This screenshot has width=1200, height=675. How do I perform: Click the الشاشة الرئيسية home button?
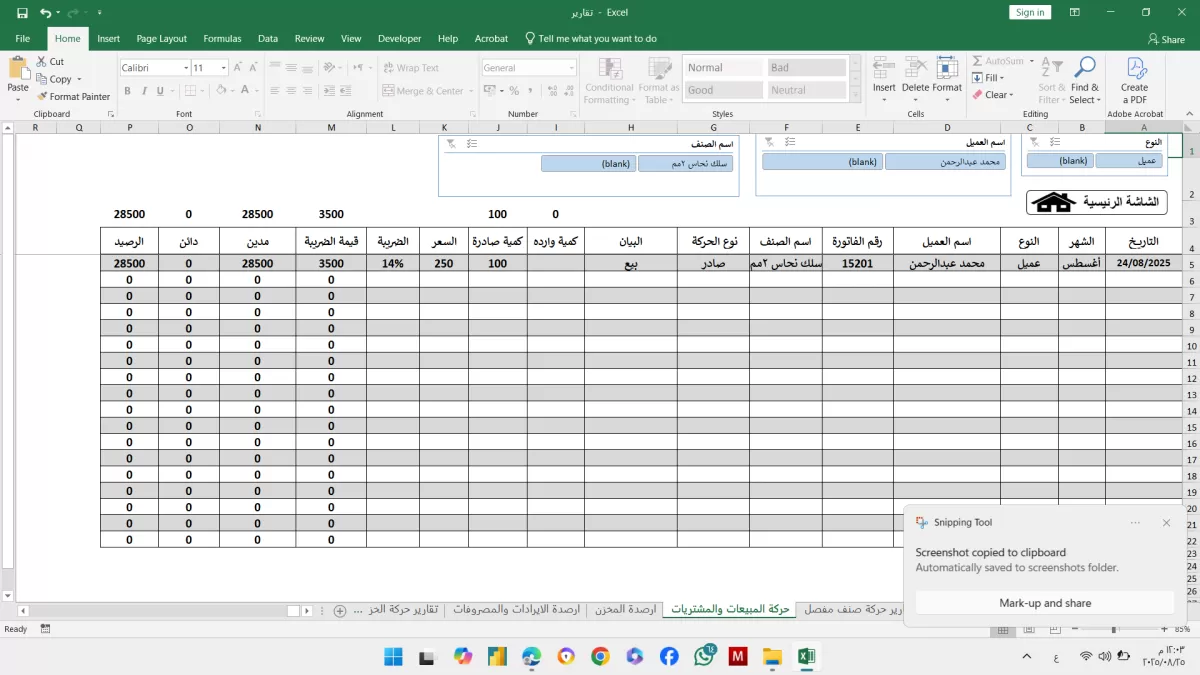(1096, 203)
